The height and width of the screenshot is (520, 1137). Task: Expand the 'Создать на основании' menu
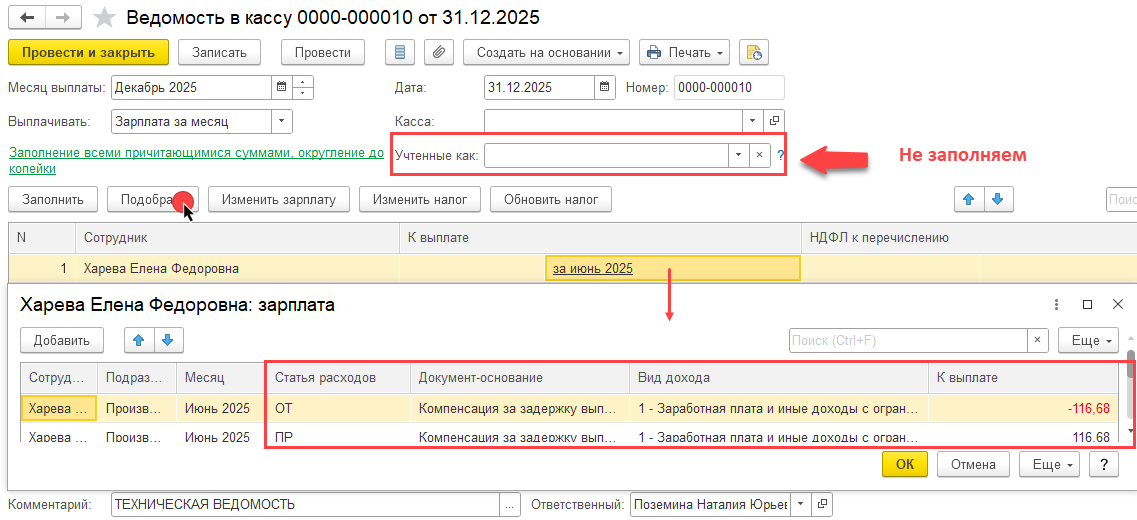547,53
